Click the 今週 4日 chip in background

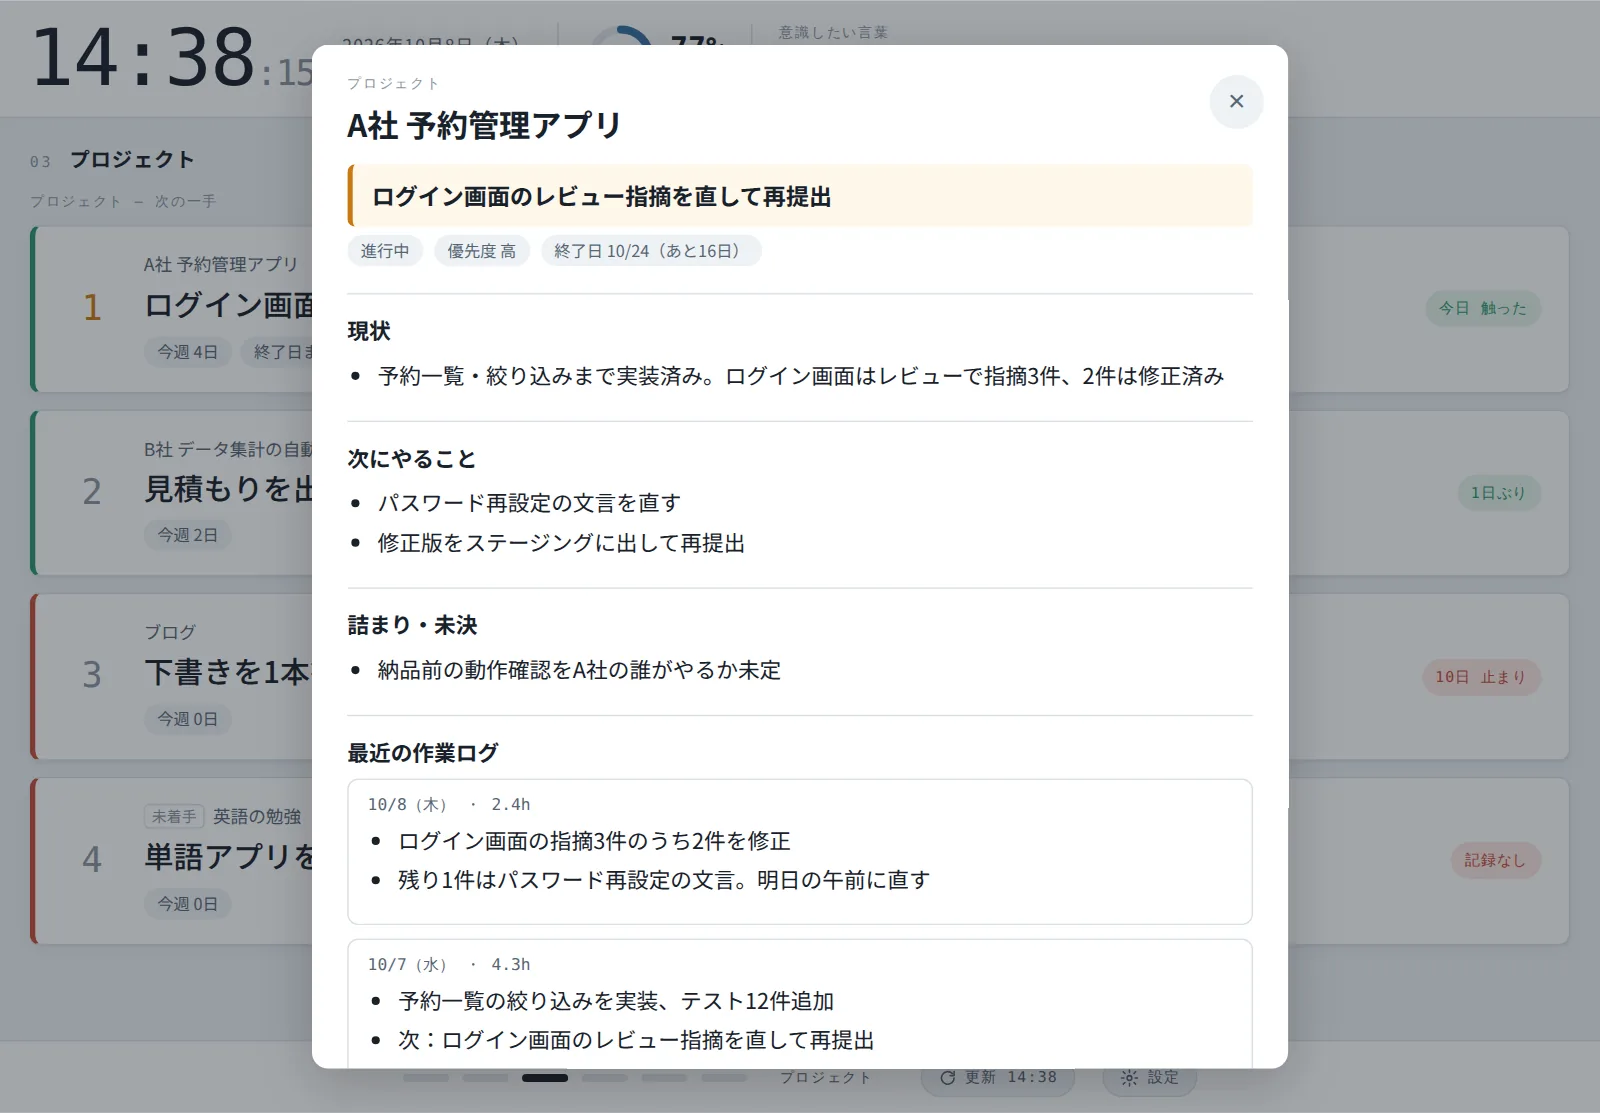coord(187,352)
